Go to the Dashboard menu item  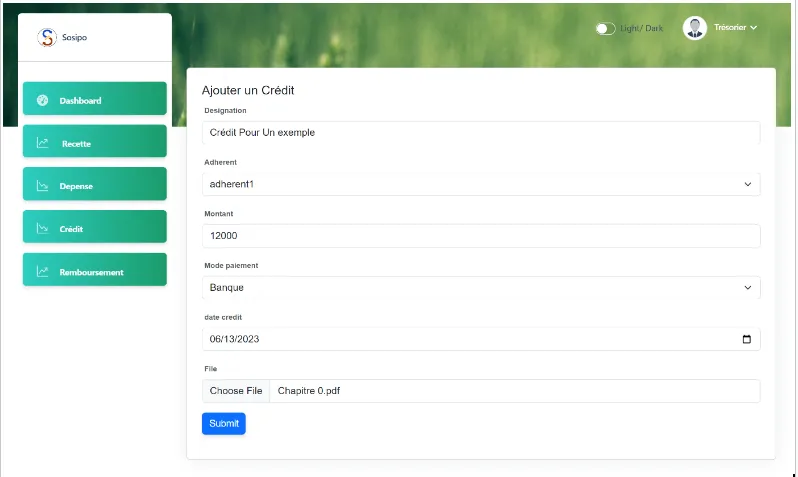click(x=95, y=98)
